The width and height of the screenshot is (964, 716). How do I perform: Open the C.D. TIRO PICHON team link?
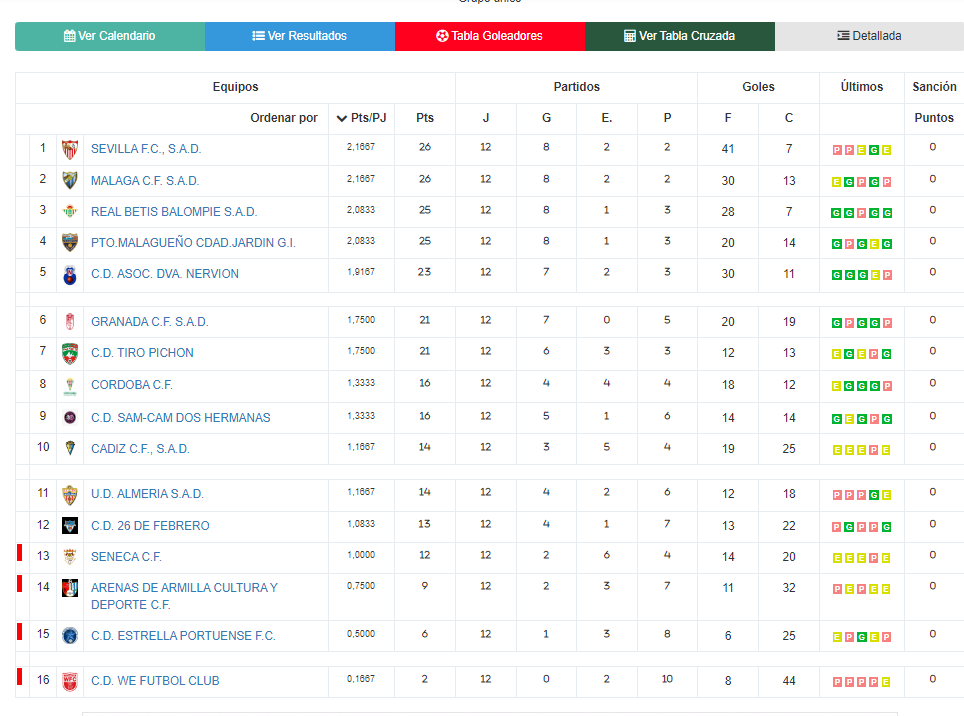[x=142, y=353]
